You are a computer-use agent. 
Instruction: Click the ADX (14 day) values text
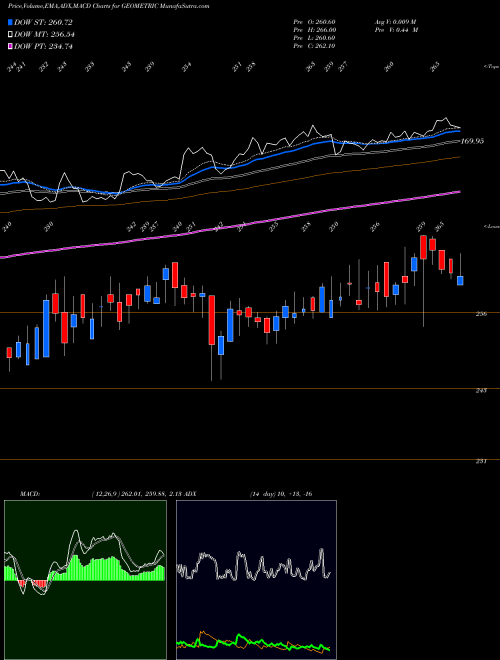(281, 494)
